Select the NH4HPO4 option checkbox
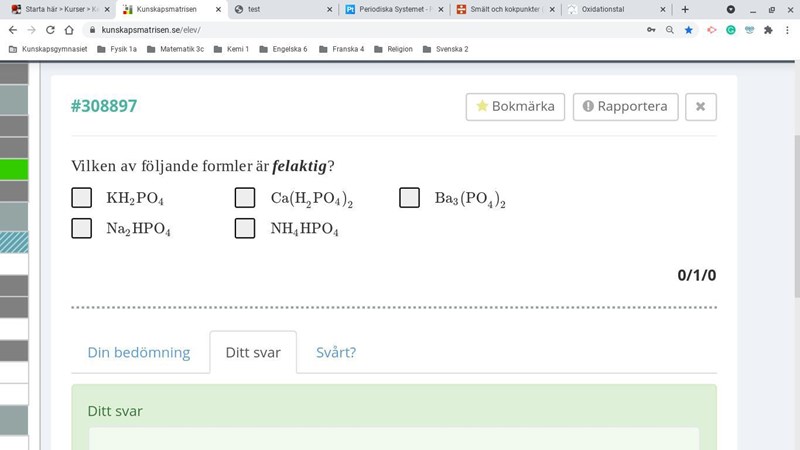 [245, 229]
